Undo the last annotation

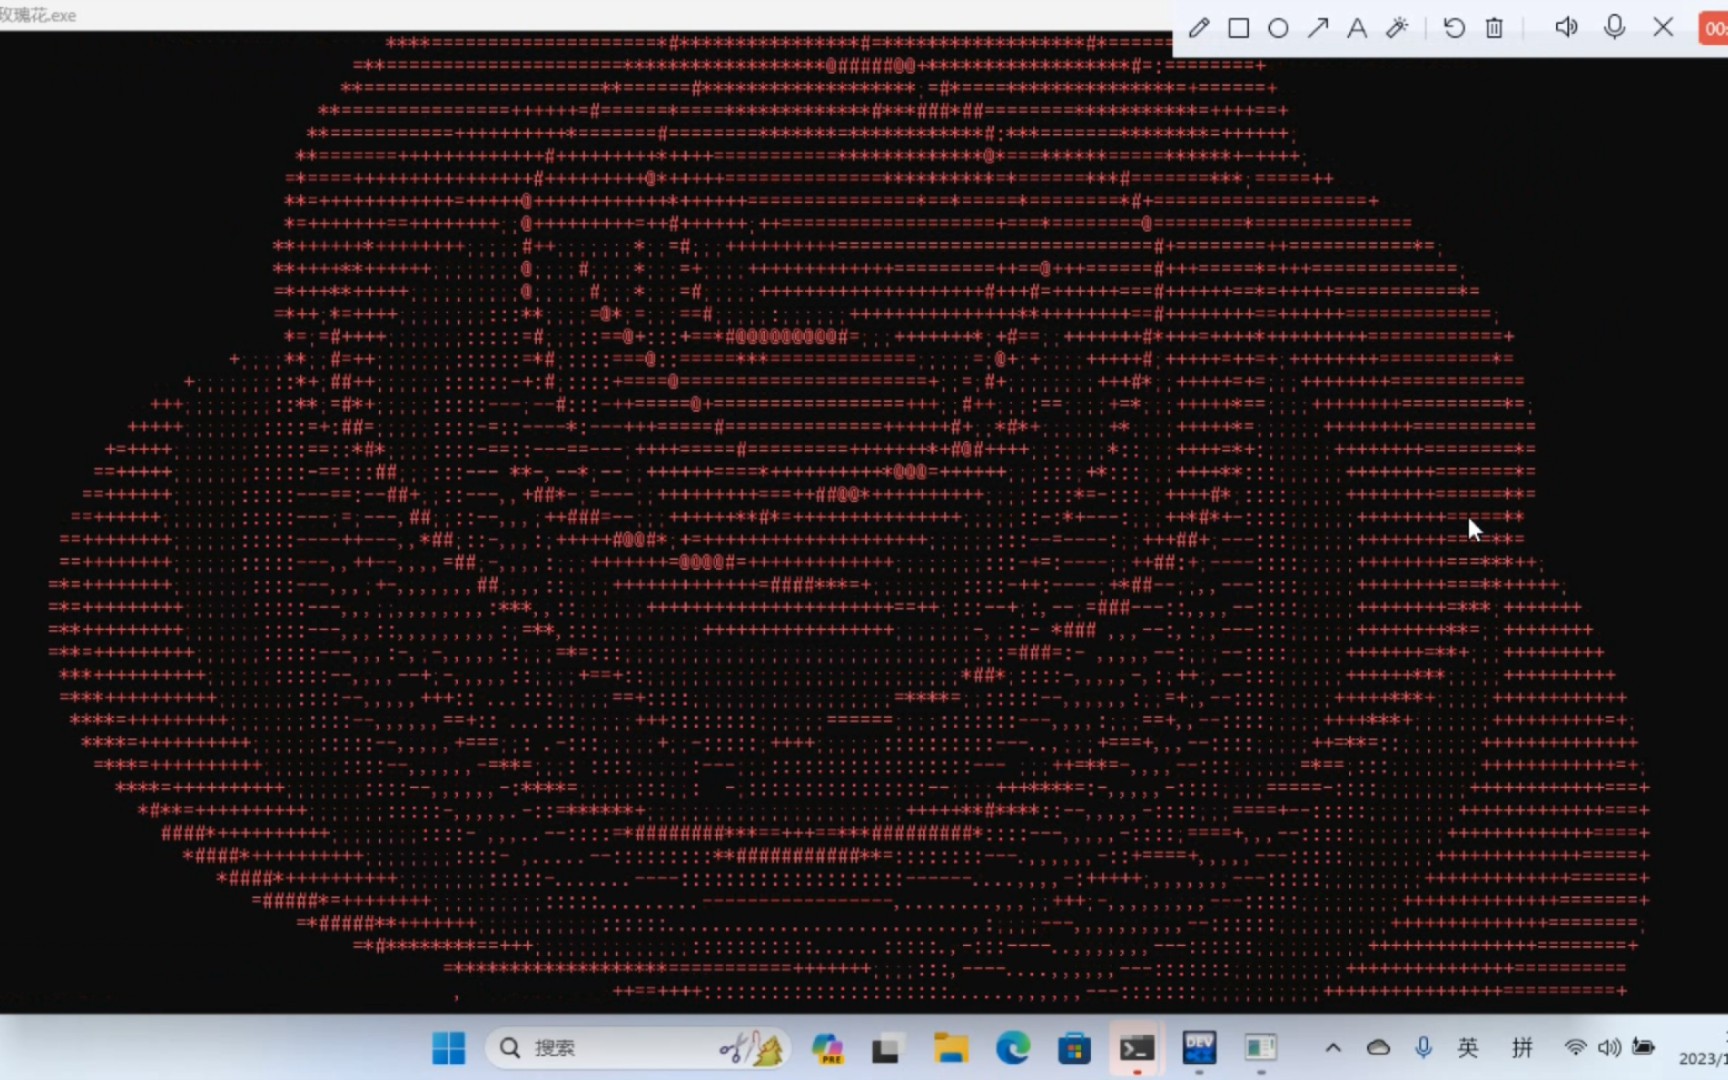tap(1453, 27)
